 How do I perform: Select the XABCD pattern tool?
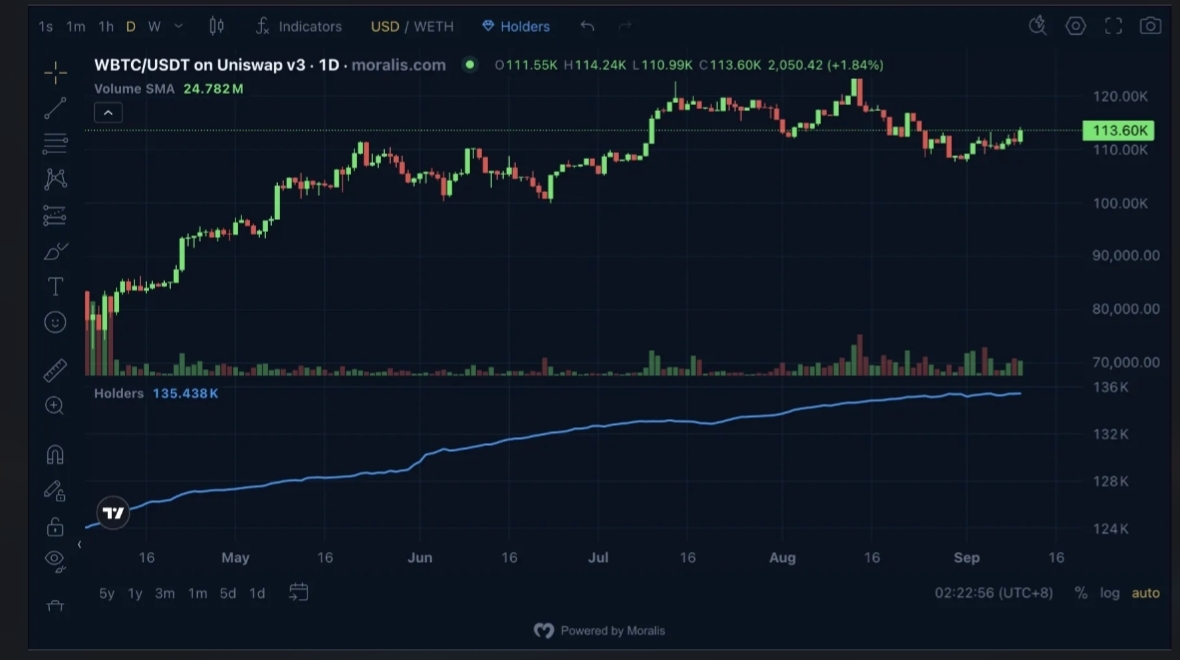[x=55, y=179]
